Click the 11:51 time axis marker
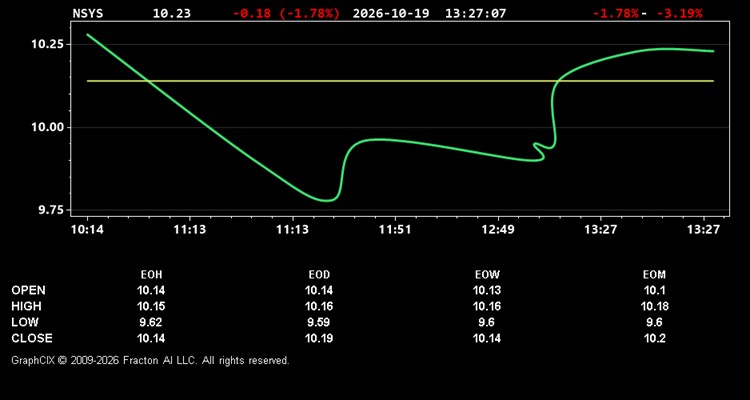The width and height of the screenshot is (750, 400). pyautogui.click(x=395, y=230)
